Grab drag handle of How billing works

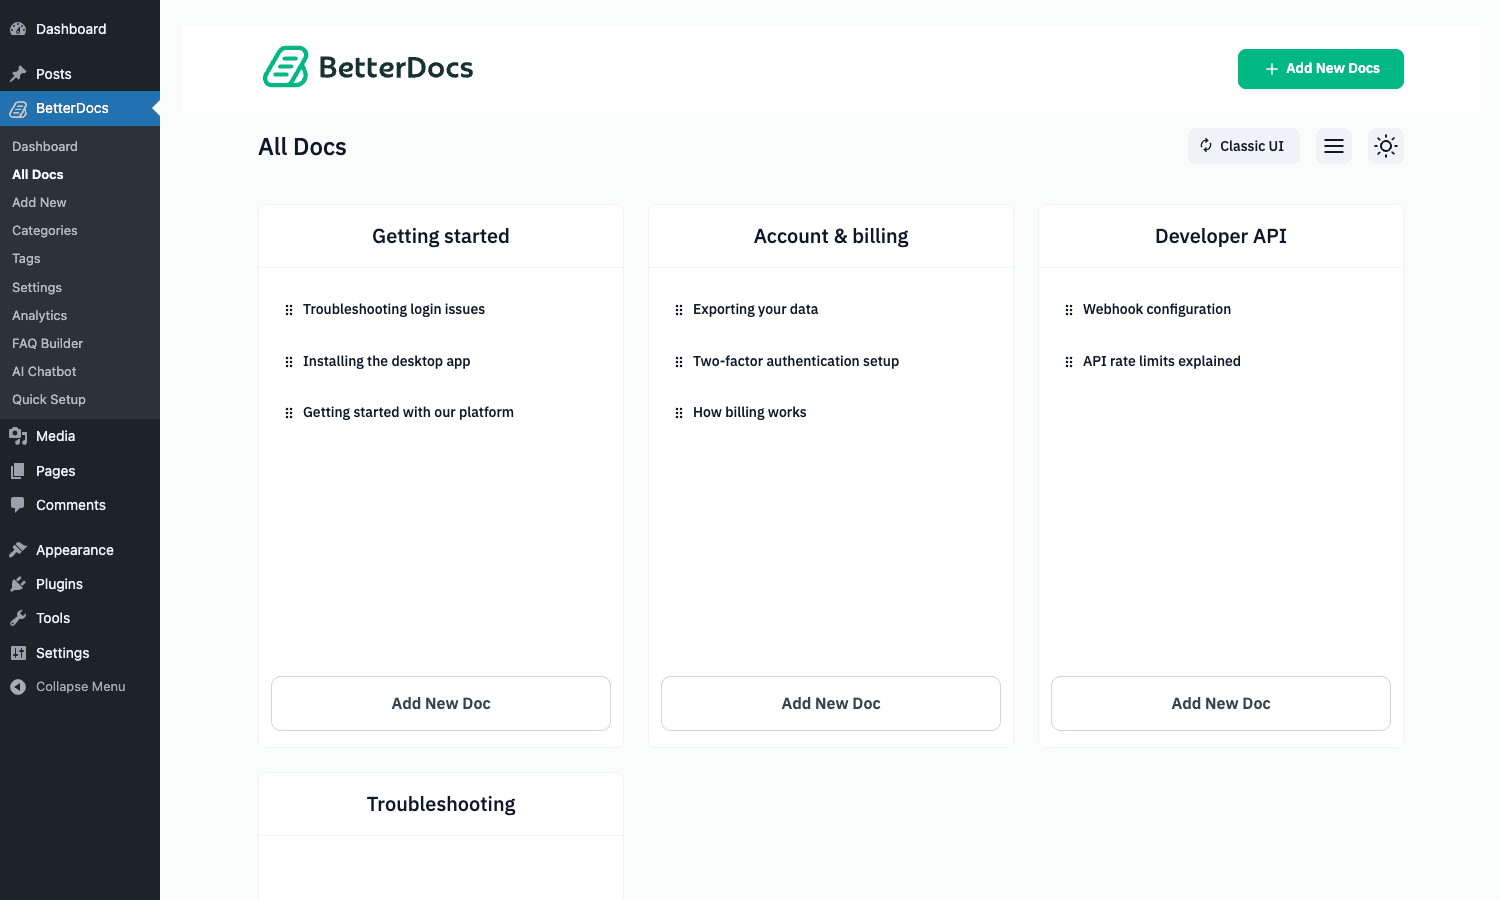679,413
